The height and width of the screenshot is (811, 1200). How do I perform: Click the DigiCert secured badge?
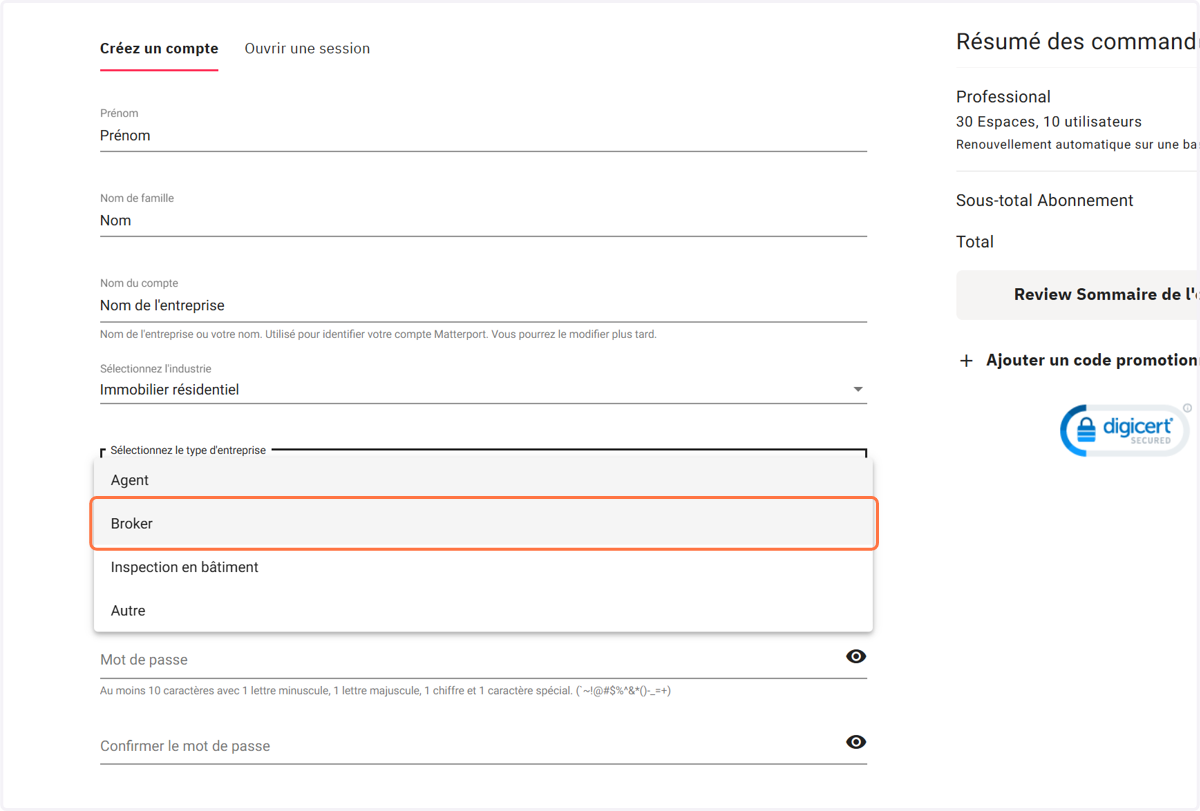pos(1124,431)
